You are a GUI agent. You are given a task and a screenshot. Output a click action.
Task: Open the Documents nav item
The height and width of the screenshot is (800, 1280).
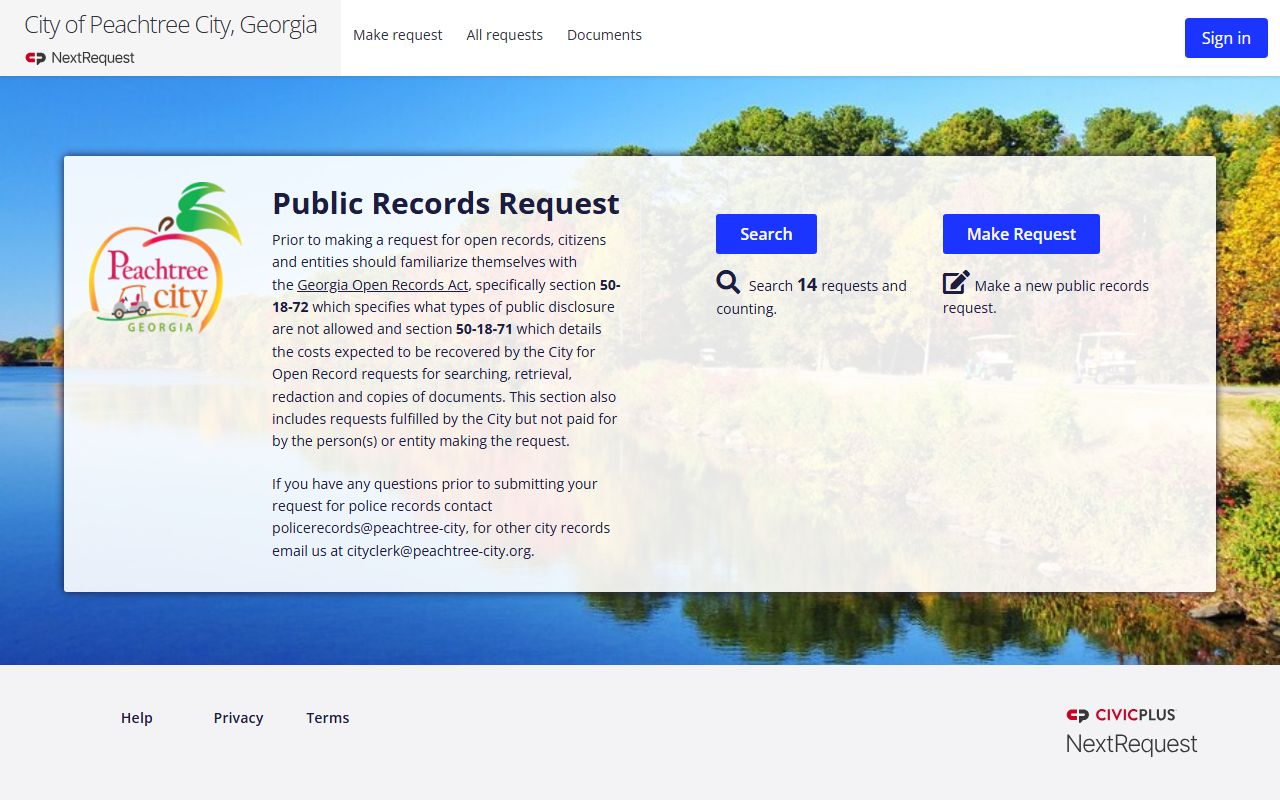click(604, 35)
